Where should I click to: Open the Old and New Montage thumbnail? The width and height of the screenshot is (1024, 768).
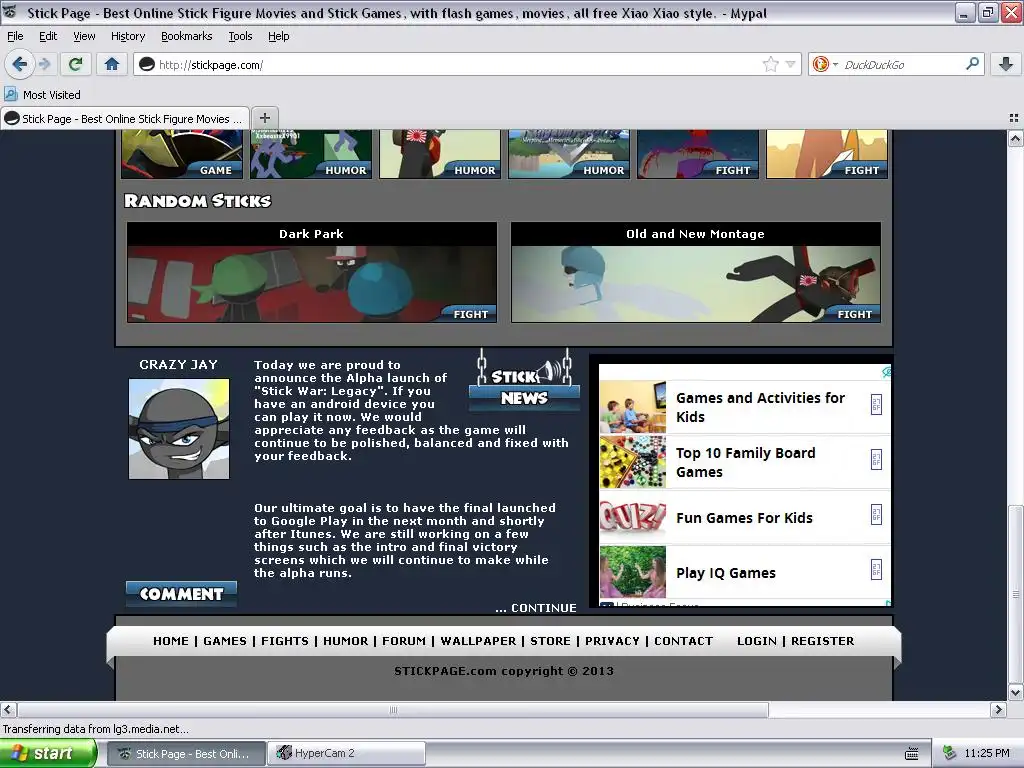pyautogui.click(x=696, y=272)
